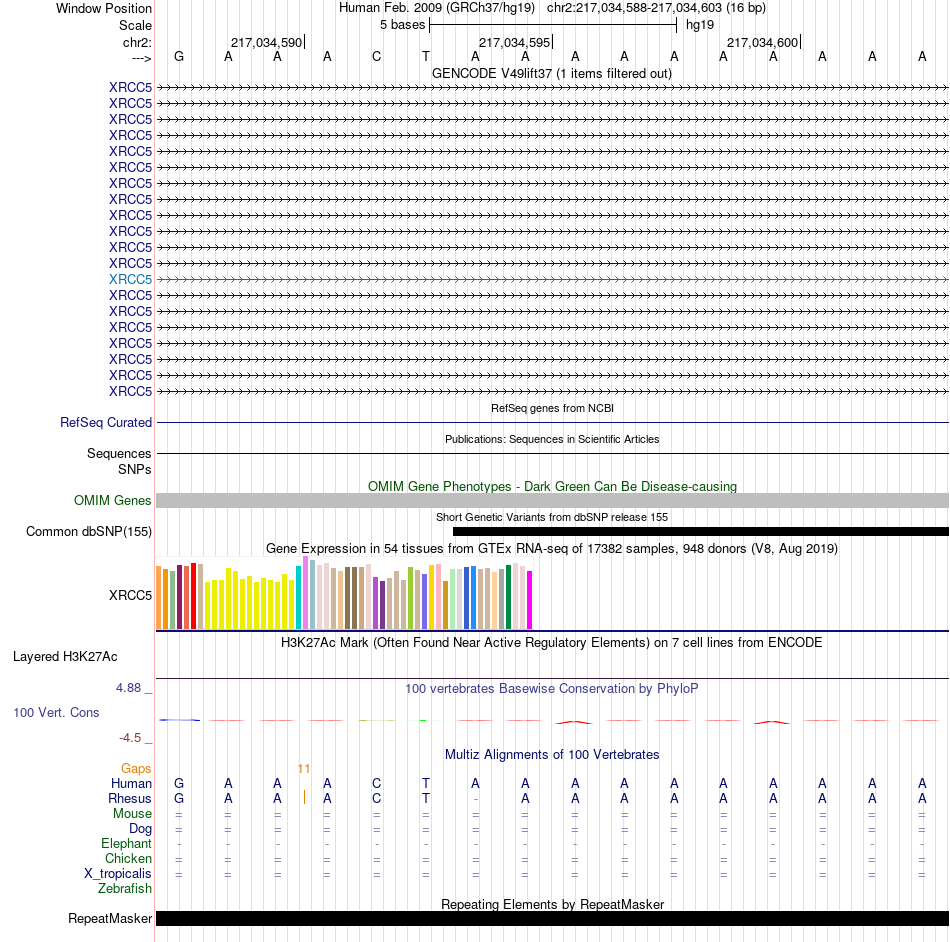Image resolution: width=950 pixels, height=942 pixels.
Task: Open Short Genetic Variants from dbSNP release 155
Action: pos(552,517)
